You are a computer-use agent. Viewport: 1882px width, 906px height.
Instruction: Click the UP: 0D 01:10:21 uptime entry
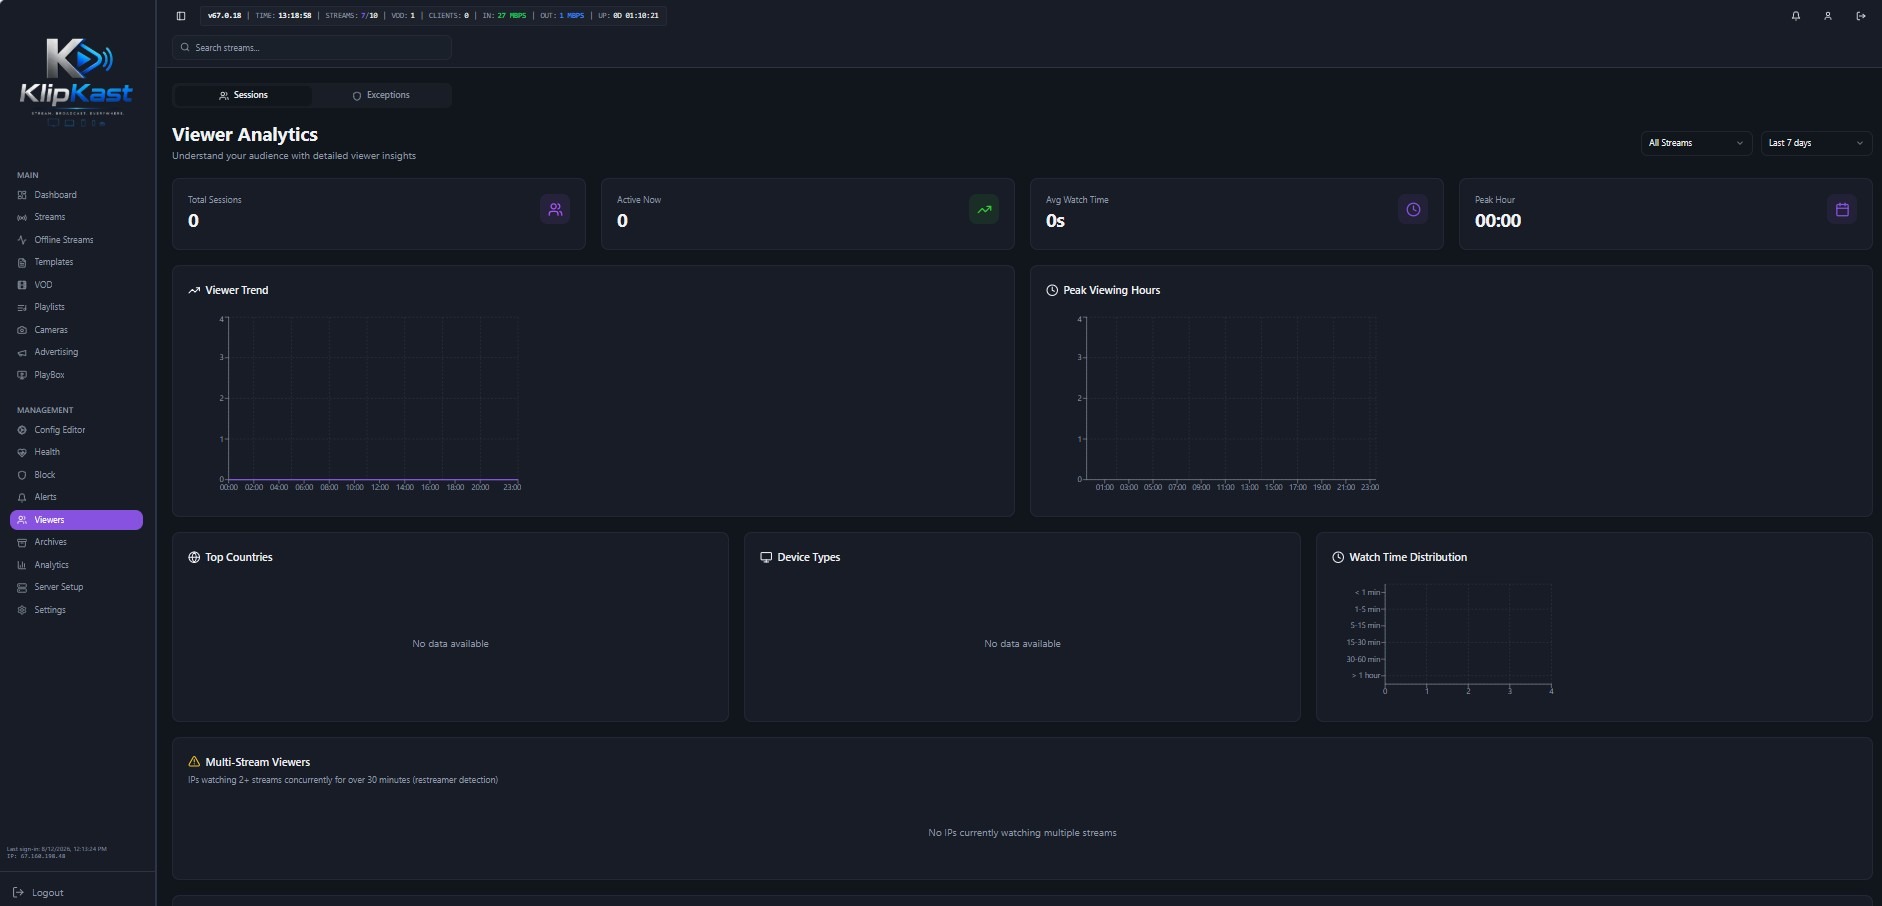tap(628, 16)
